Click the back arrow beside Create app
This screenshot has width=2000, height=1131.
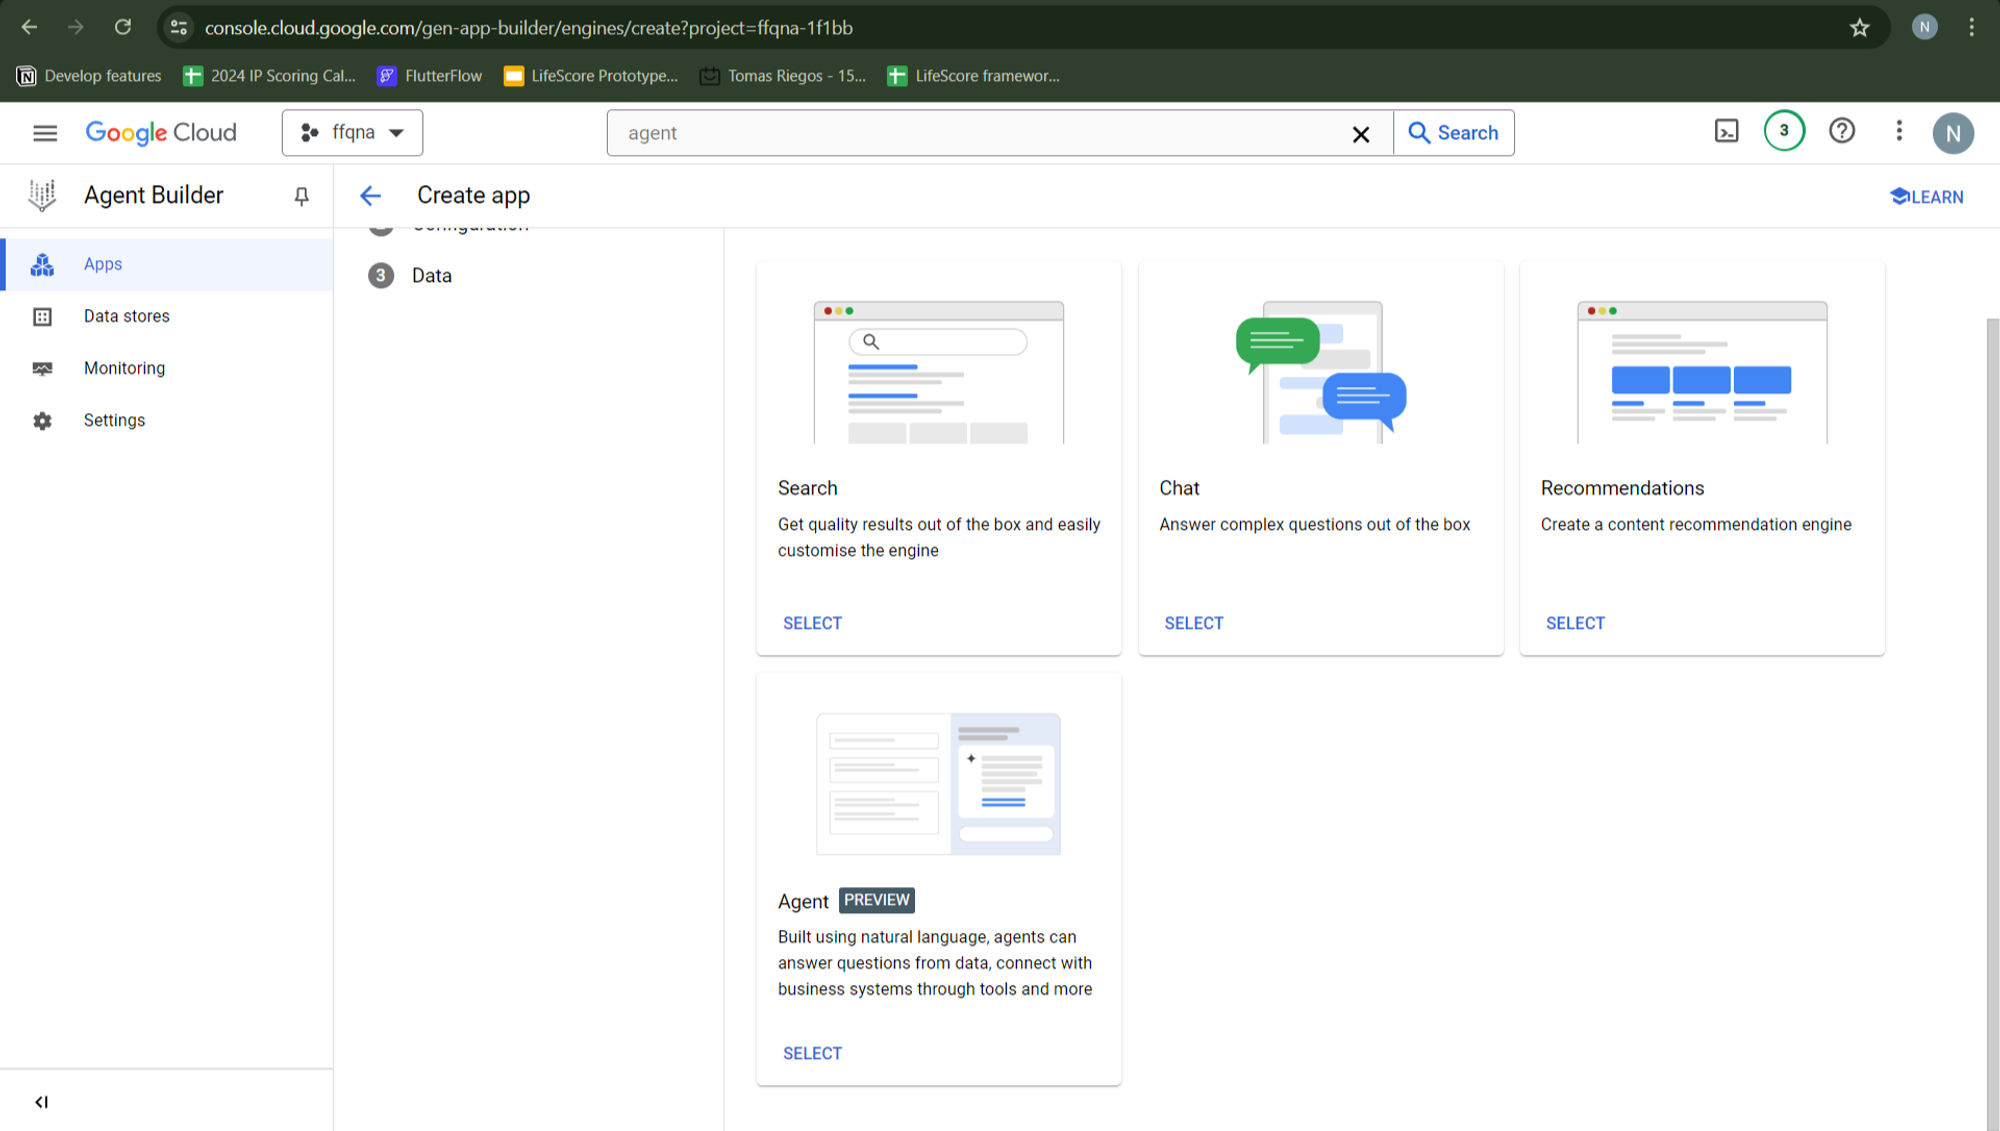[370, 196]
